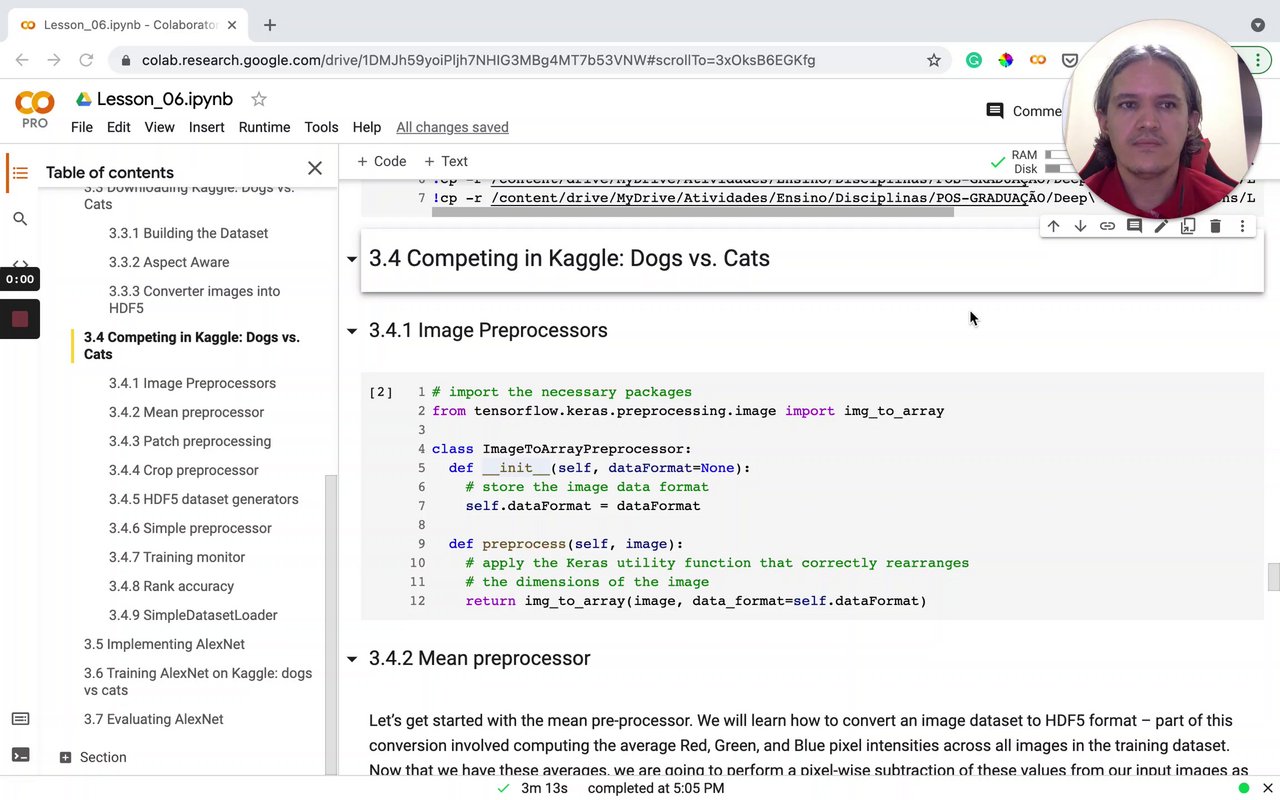This screenshot has height=800, width=1280.
Task: Open the Runtime menu
Action: [x=264, y=127]
